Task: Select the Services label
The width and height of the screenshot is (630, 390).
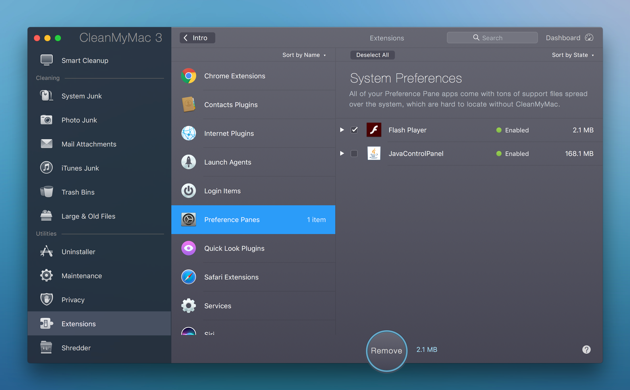Action: tap(217, 306)
